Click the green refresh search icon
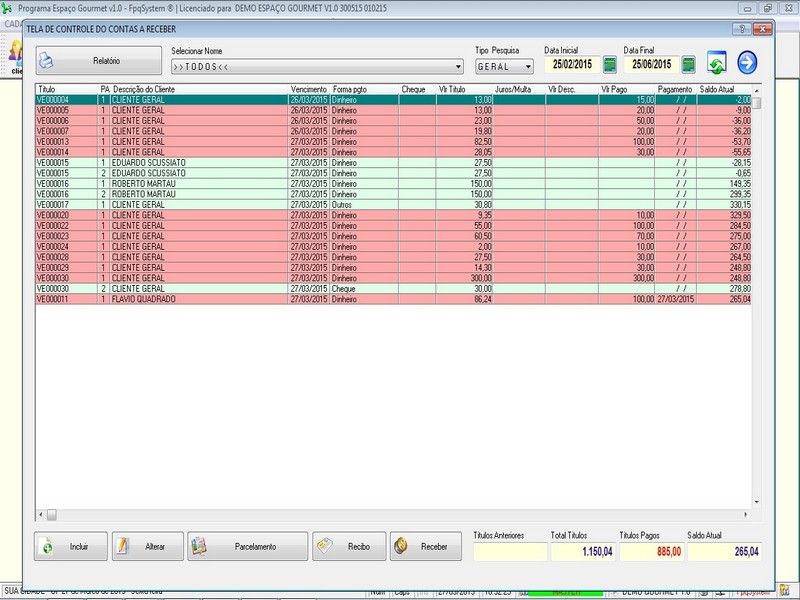Viewport: 800px width, 600px height. [717, 64]
